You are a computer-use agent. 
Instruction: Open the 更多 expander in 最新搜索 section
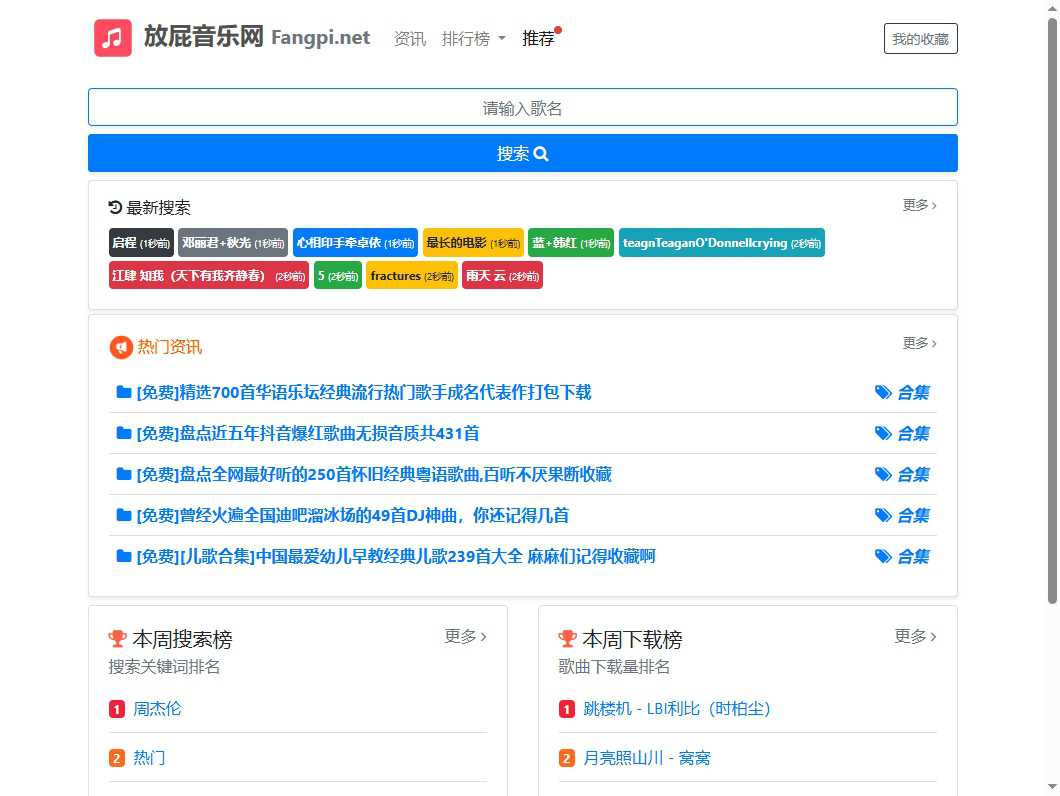[x=918, y=205]
